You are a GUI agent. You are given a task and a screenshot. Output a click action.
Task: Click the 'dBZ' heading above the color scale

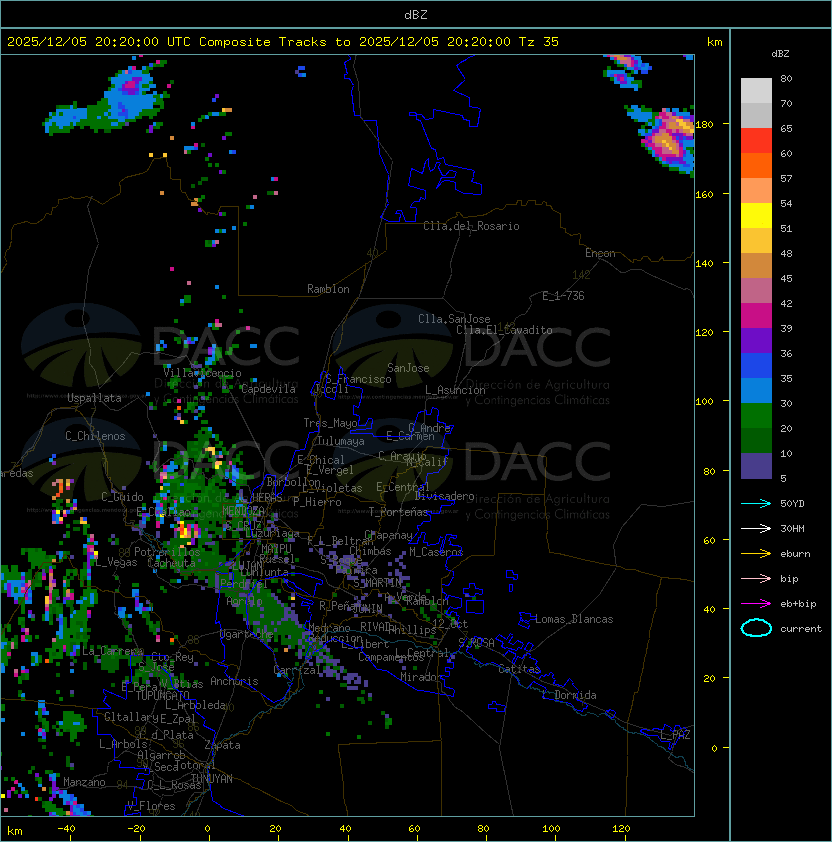[780, 54]
